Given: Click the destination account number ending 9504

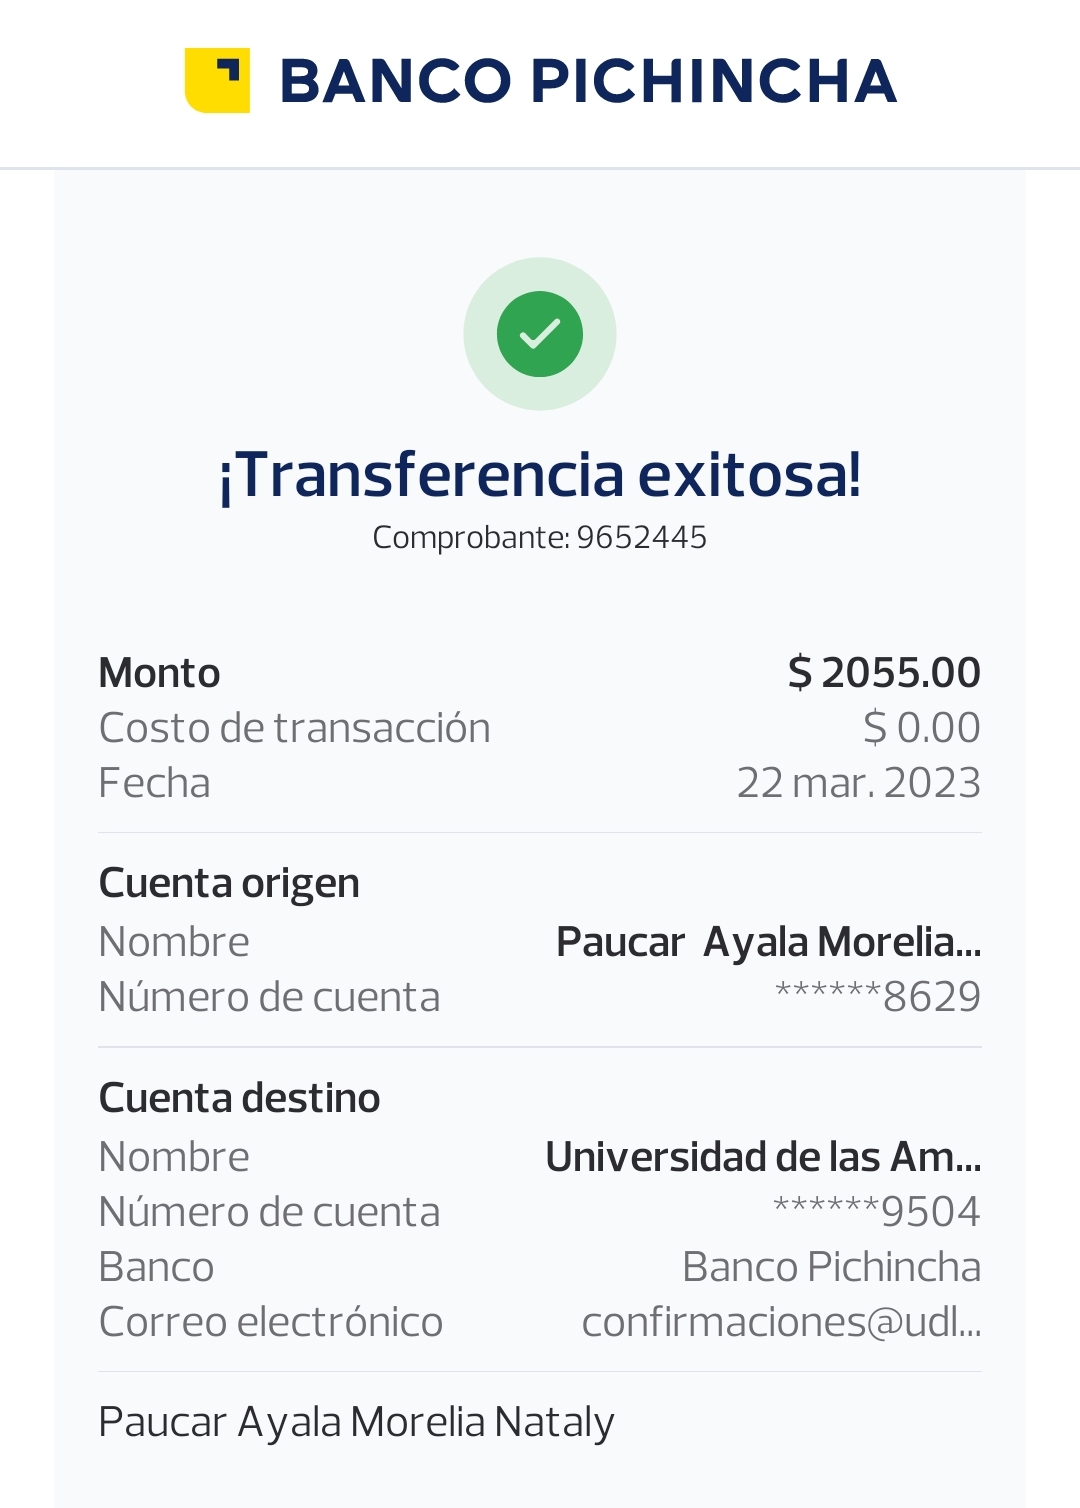Looking at the screenshot, I should point(877,1212).
